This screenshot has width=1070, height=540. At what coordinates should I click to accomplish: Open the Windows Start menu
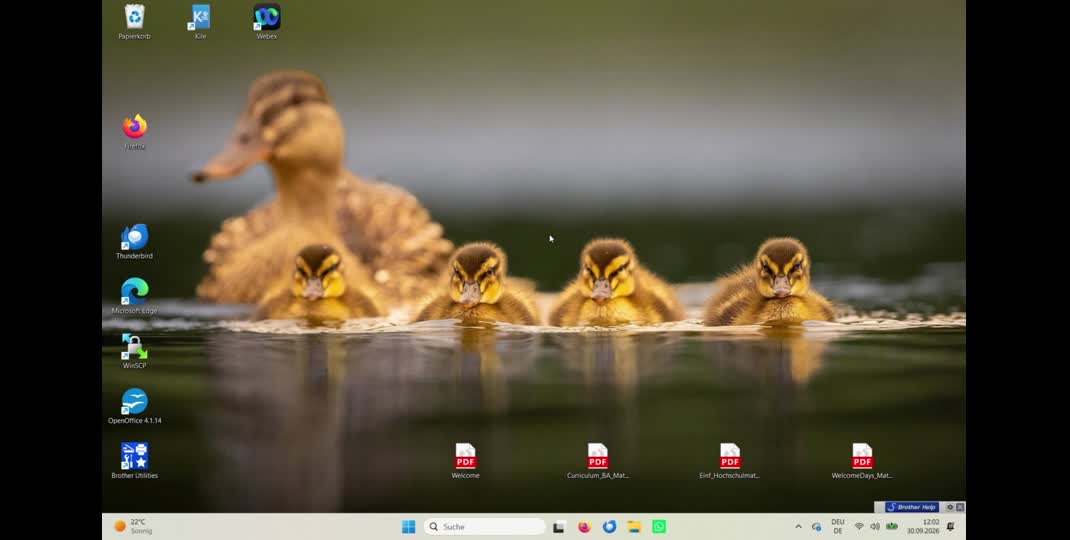coord(409,526)
